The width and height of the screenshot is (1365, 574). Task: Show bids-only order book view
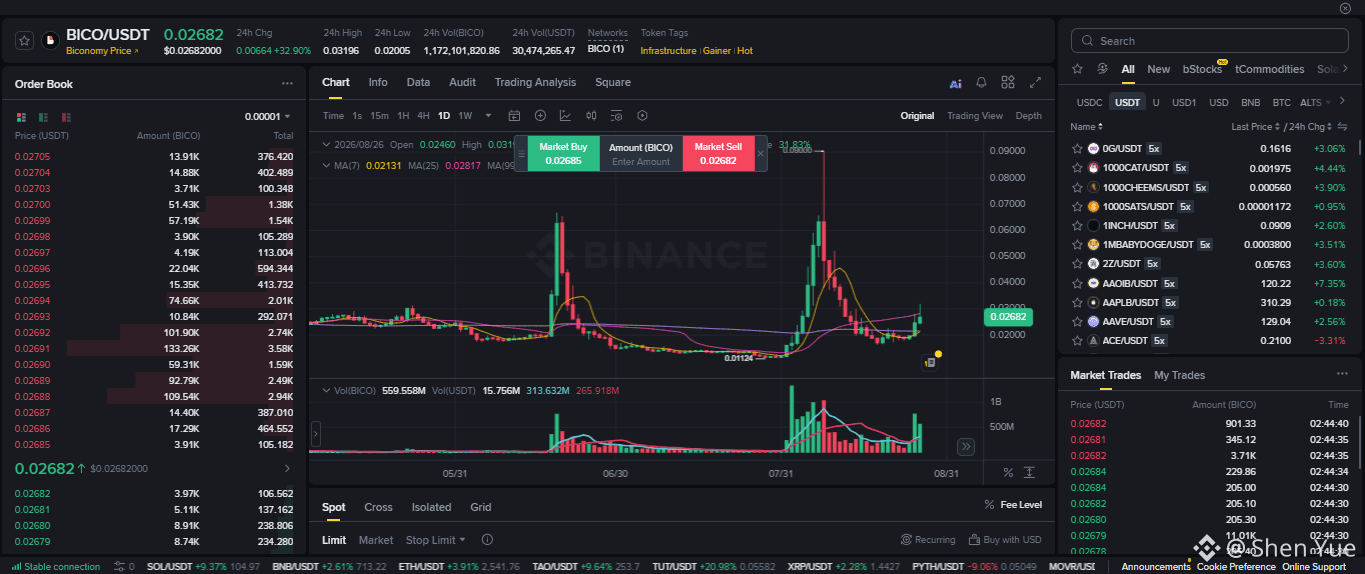pos(44,117)
